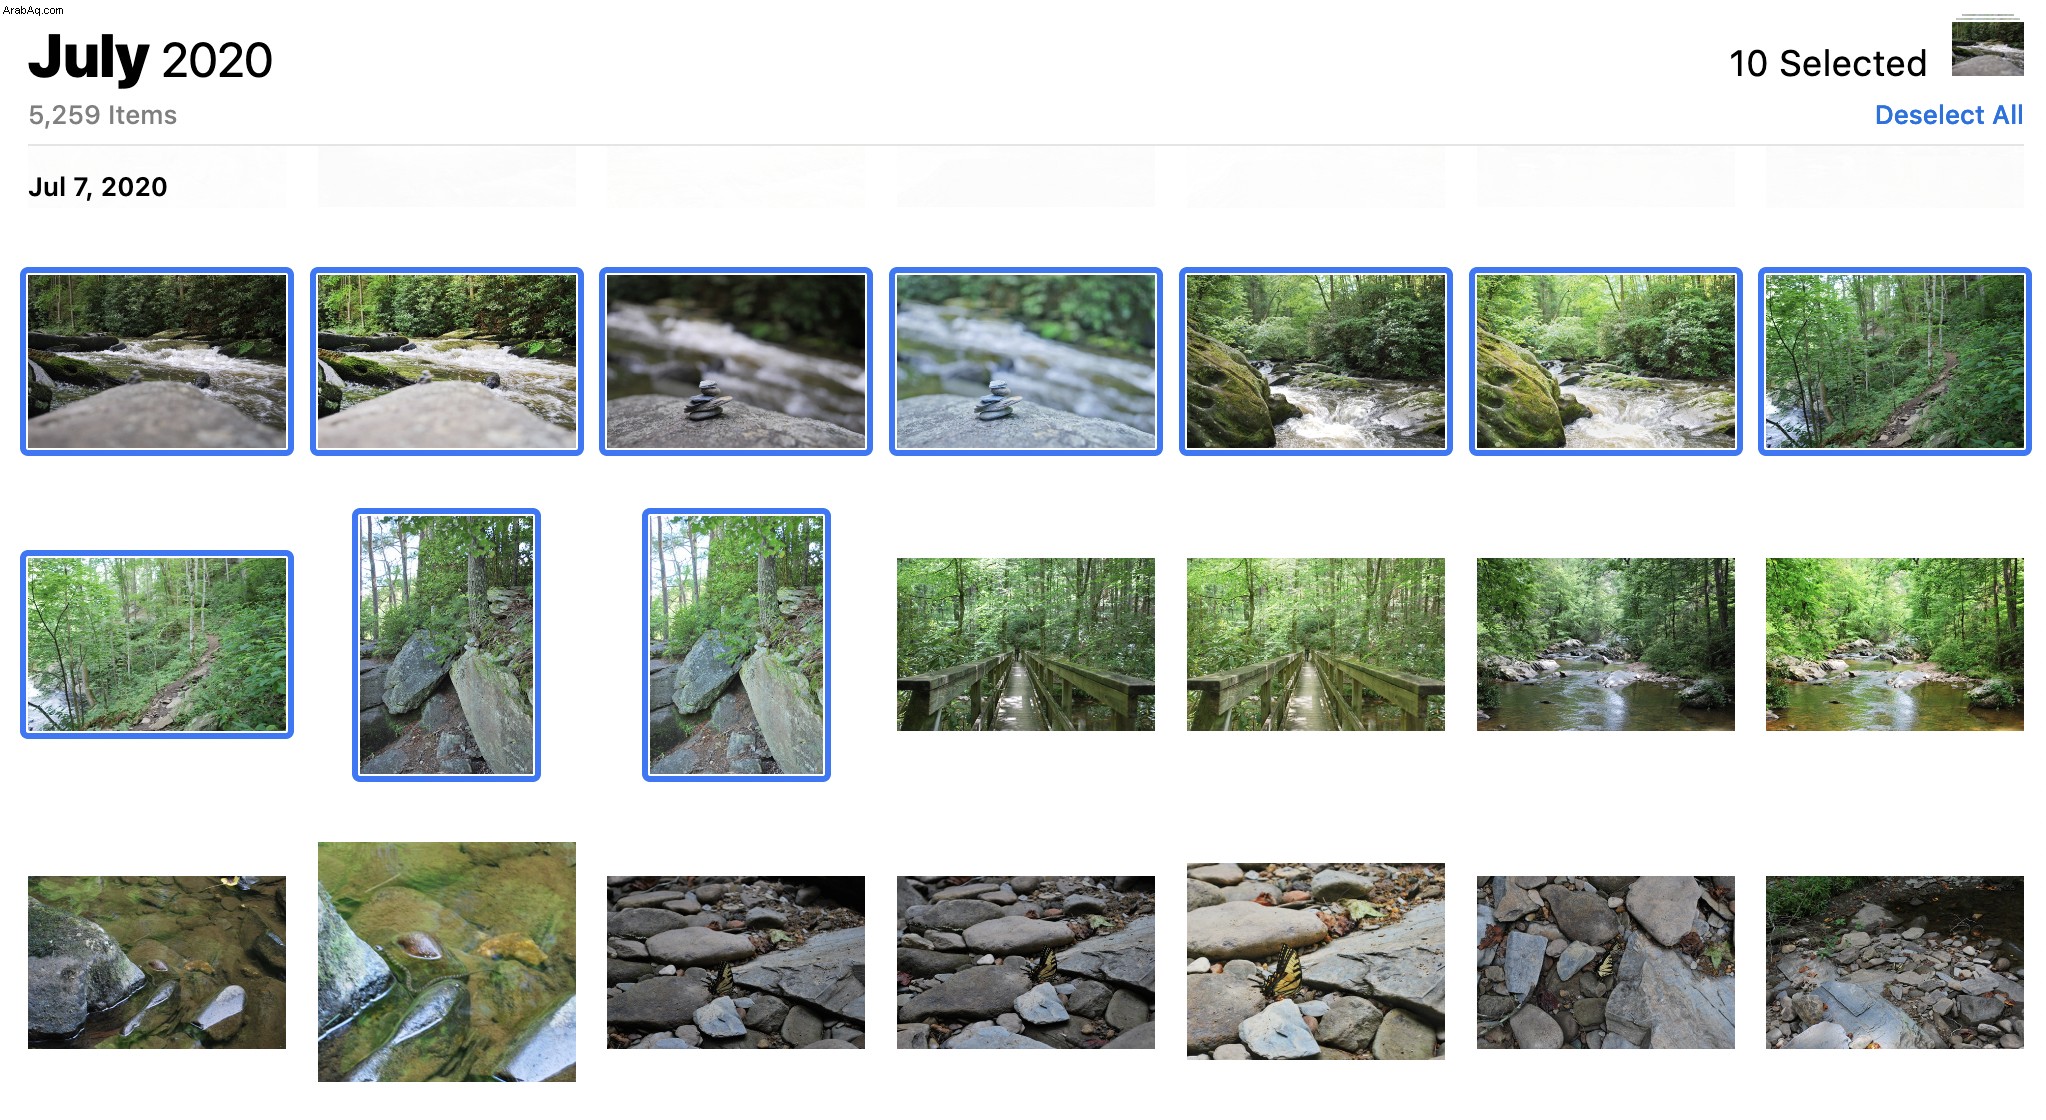Deselect the dark blurred rock cairn photo
This screenshot has height=1120, width=2046.
(736, 361)
